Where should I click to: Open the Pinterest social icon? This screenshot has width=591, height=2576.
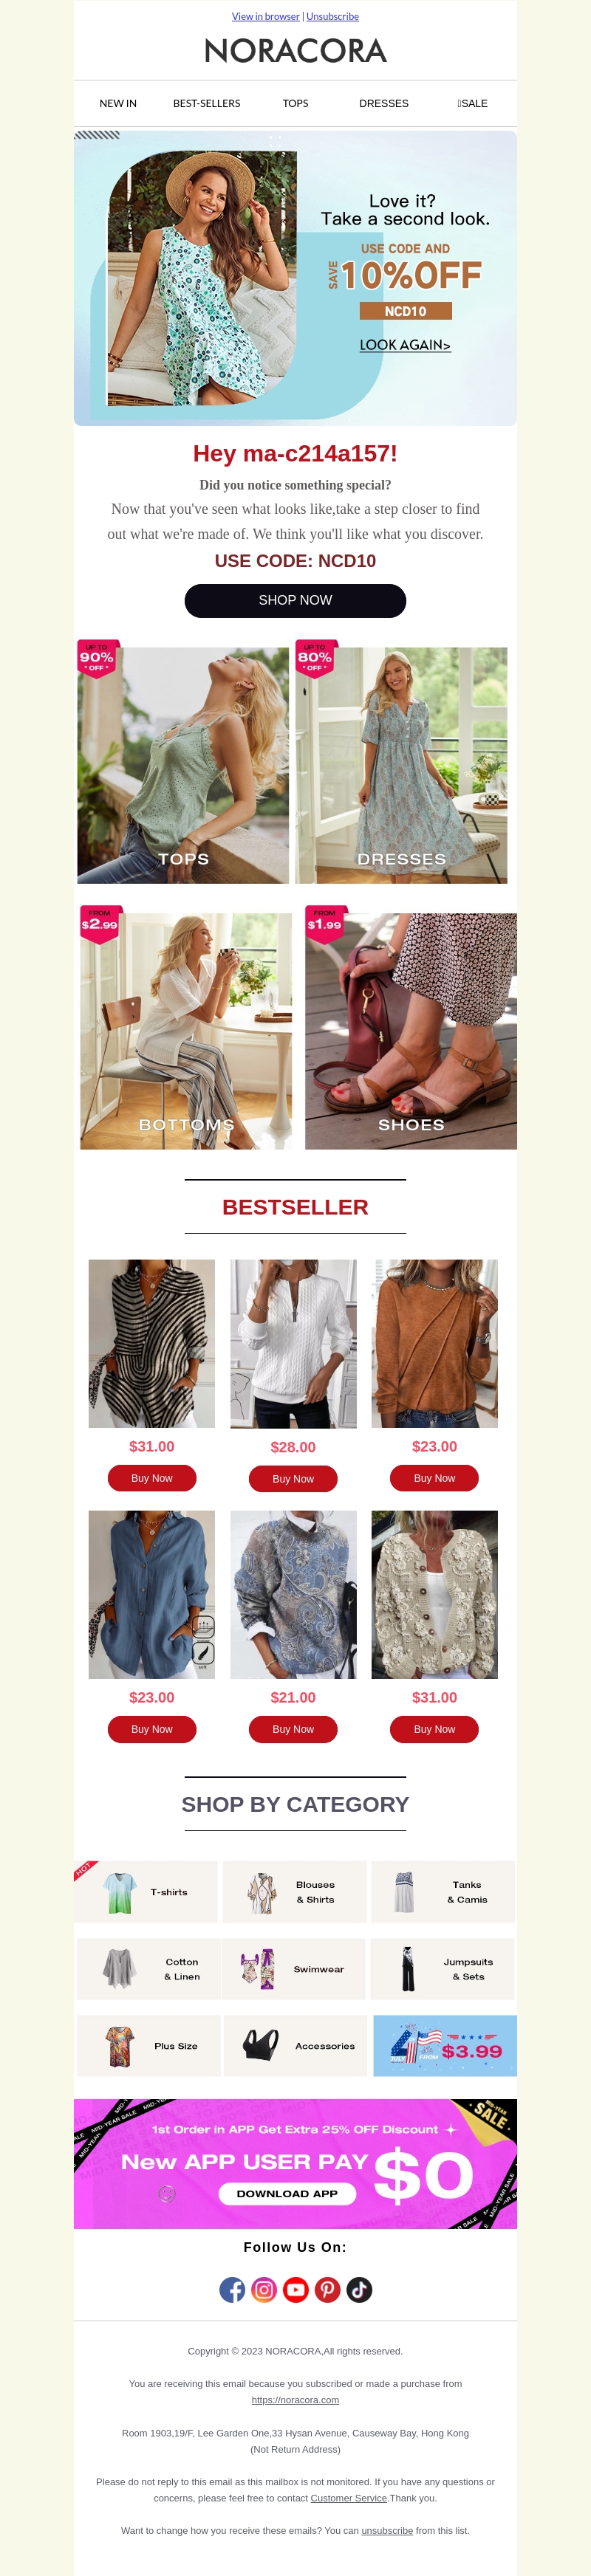click(328, 2290)
